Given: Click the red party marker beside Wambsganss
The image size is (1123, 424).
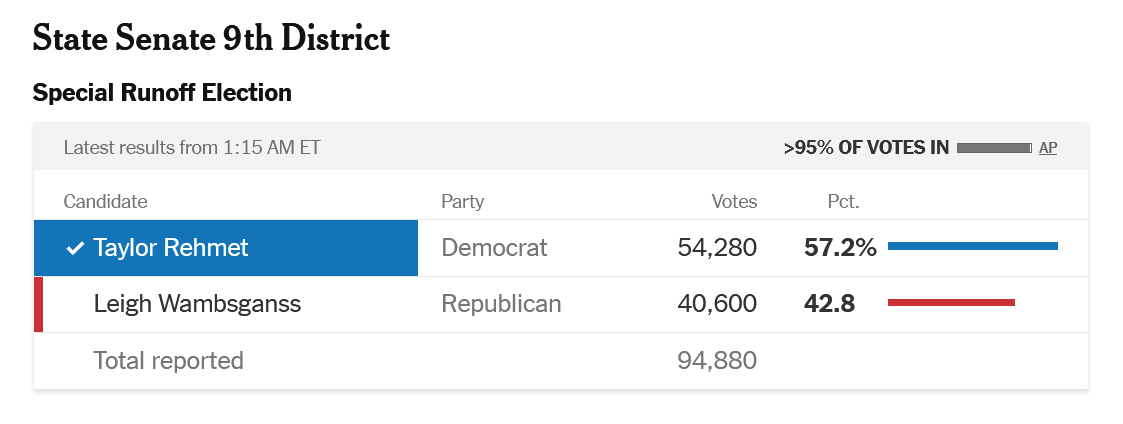Looking at the screenshot, I should [38, 304].
